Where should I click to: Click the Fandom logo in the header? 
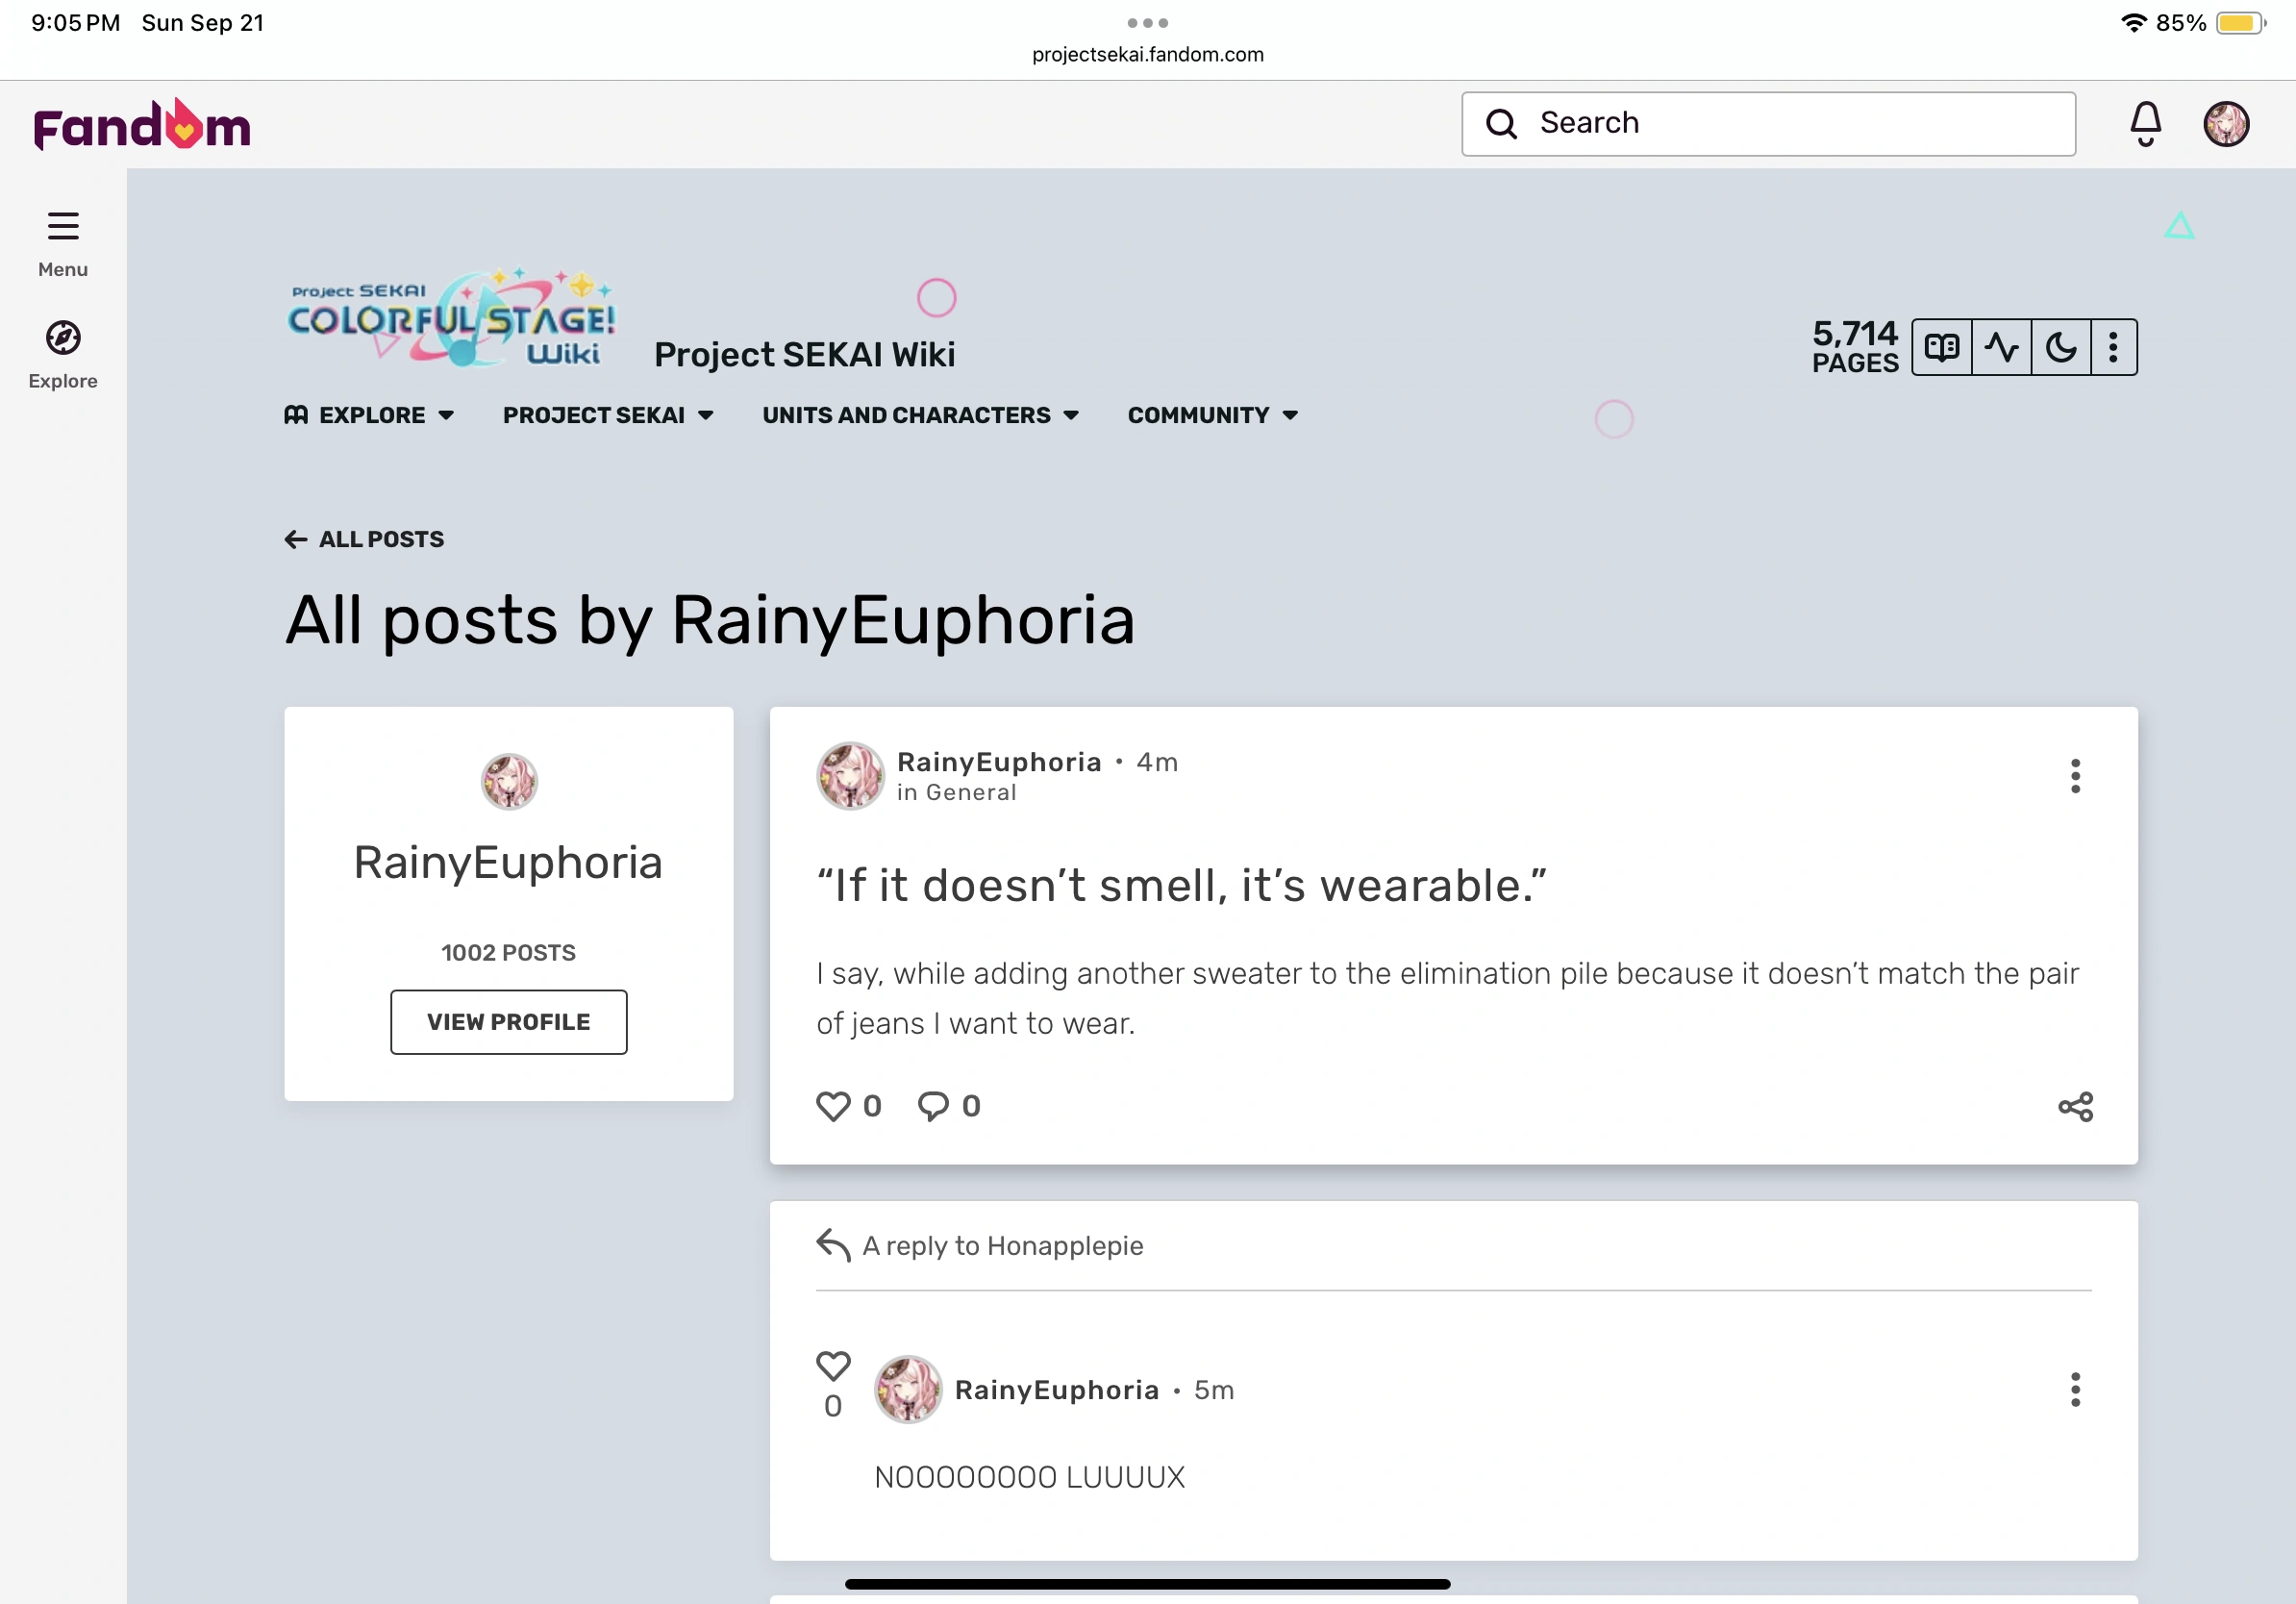click(140, 123)
